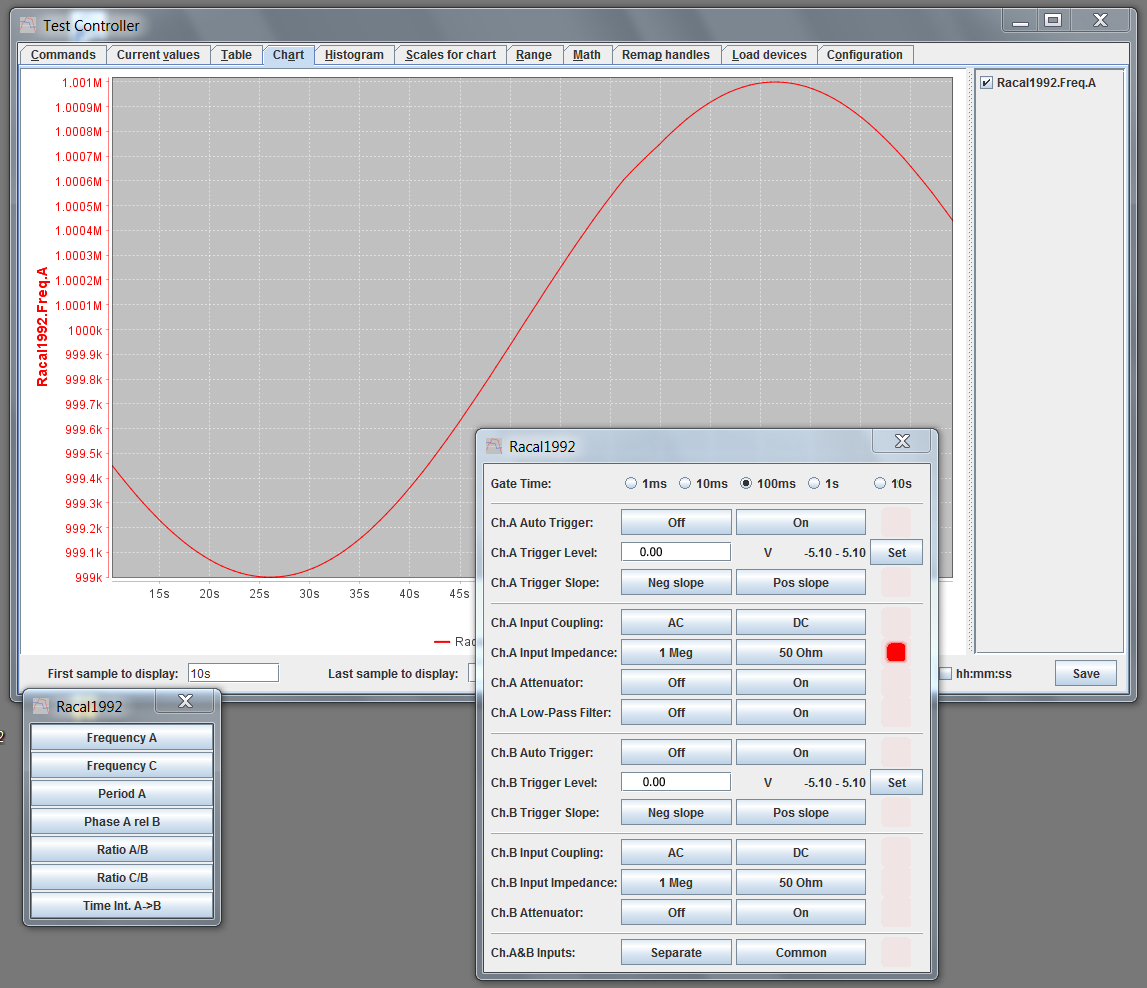Viewport: 1147px width, 988px height.
Task: Select Pos slope for Ch.A Trigger Slope
Action: (800, 582)
